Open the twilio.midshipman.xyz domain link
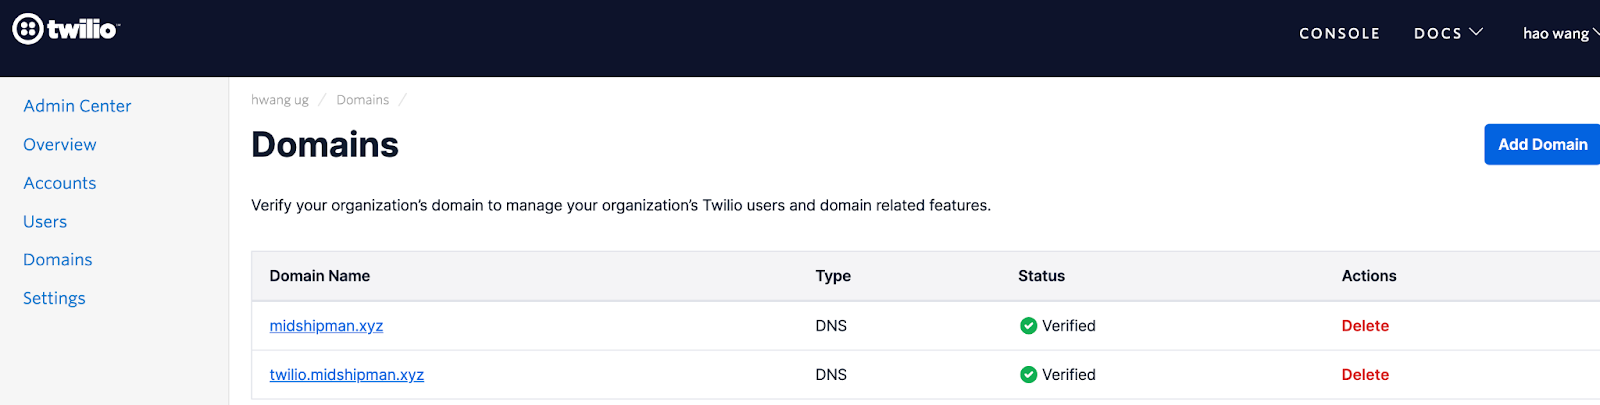This screenshot has height=405, width=1600. pyautogui.click(x=346, y=375)
